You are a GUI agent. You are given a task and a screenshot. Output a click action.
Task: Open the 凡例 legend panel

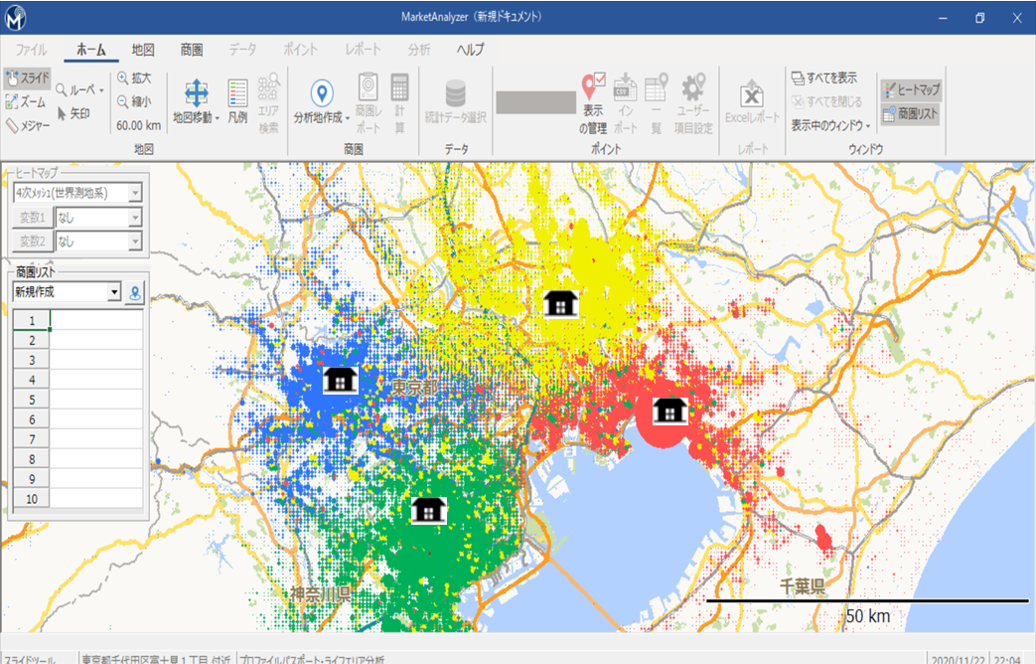(x=239, y=97)
